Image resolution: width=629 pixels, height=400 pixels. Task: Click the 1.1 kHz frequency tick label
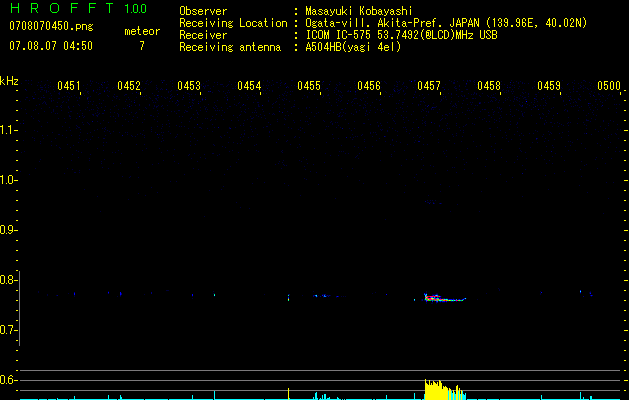(9, 130)
